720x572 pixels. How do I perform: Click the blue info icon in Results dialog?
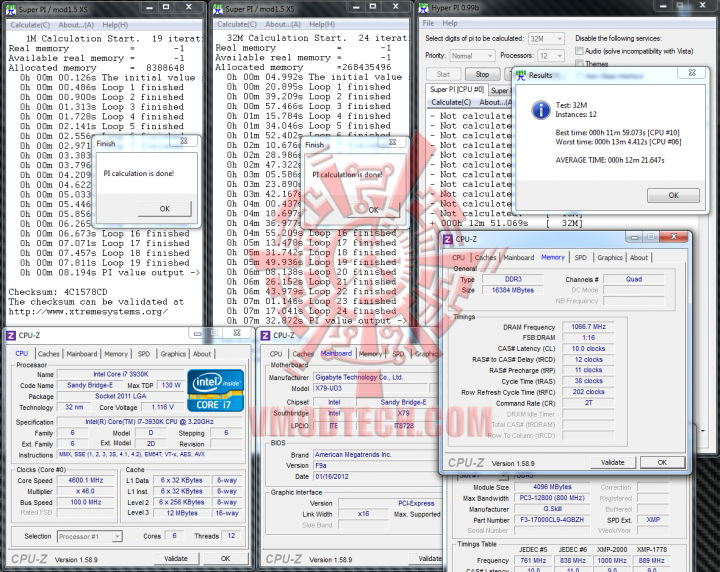pyautogui.click(x=541, y=110)
